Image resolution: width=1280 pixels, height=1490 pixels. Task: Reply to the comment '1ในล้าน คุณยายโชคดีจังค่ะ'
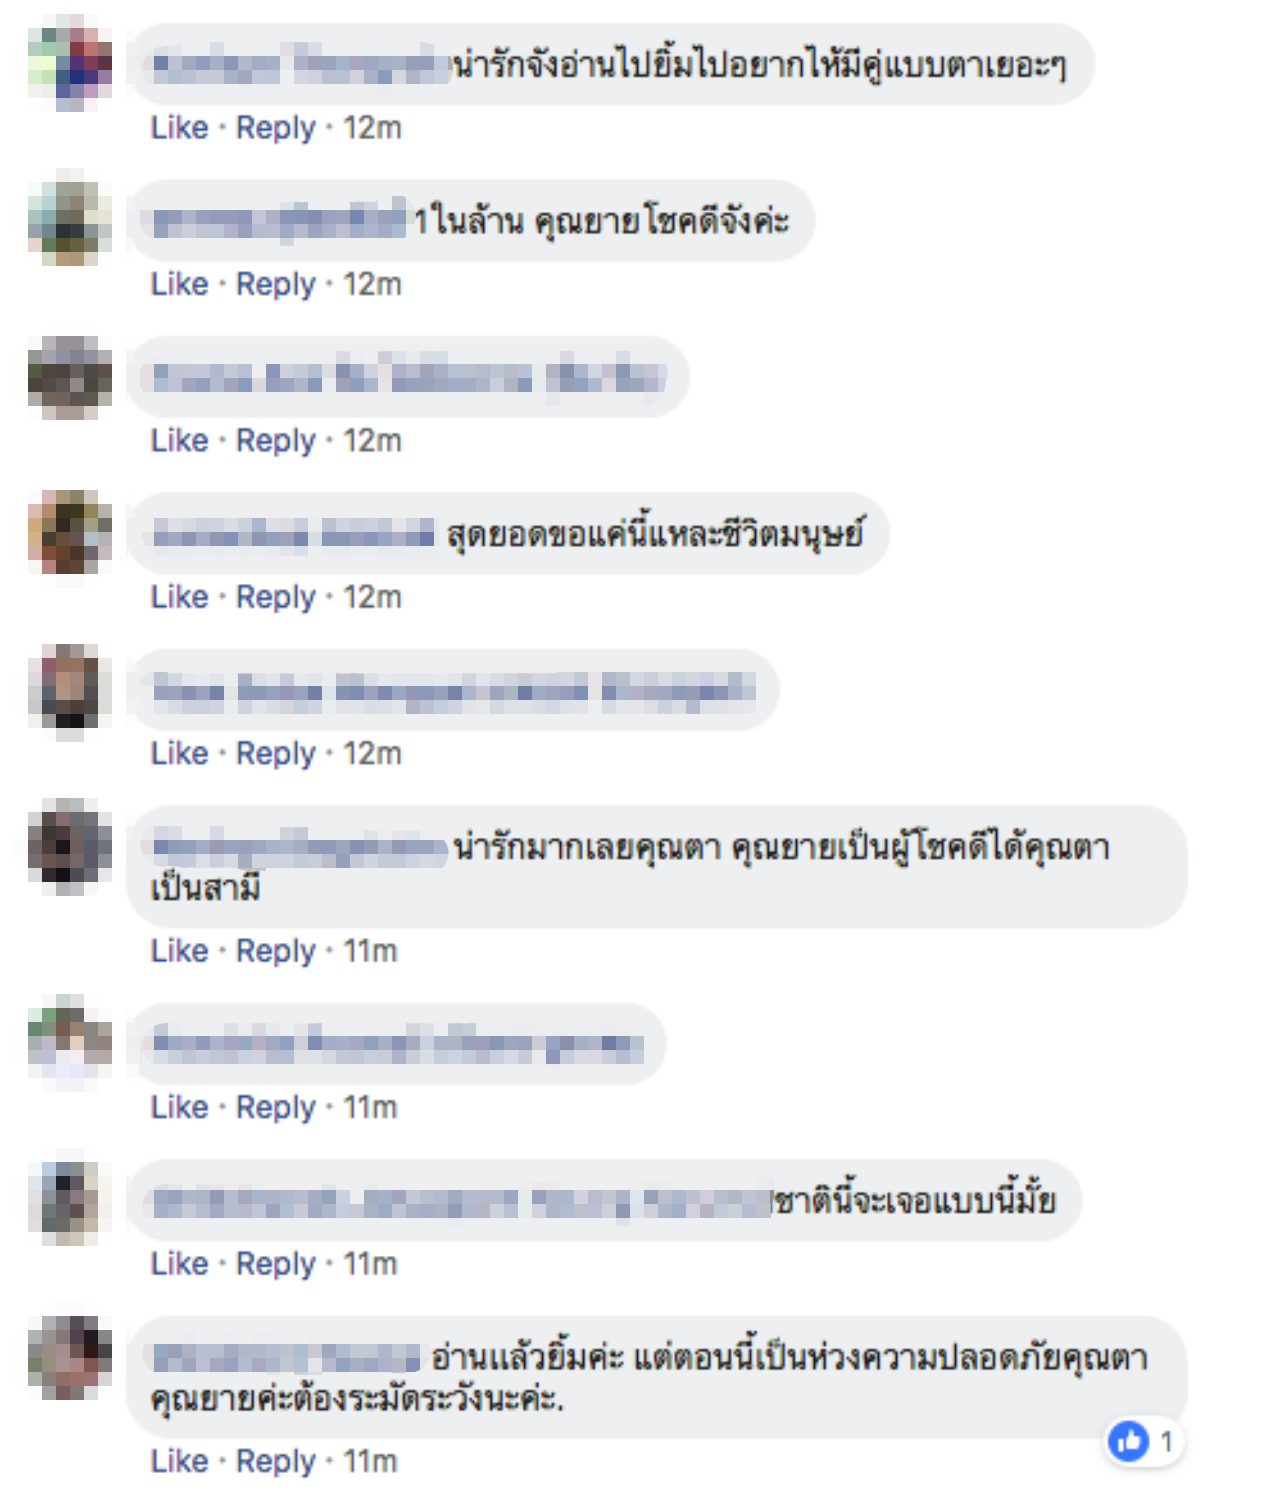click(276, 284)
